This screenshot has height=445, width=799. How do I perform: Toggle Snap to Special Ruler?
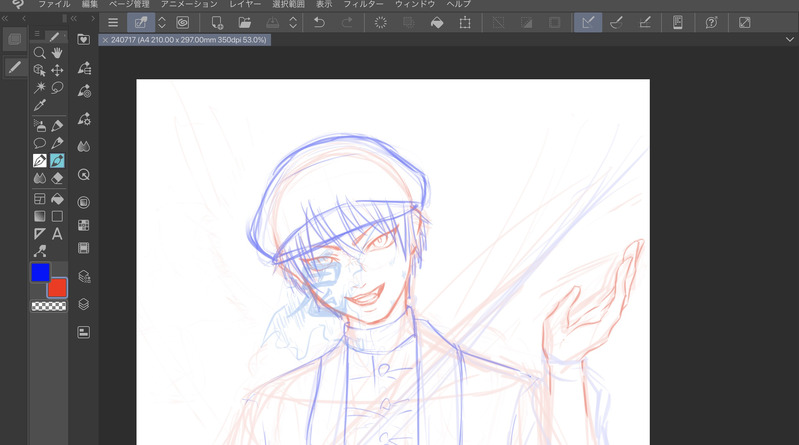(617, 22)
